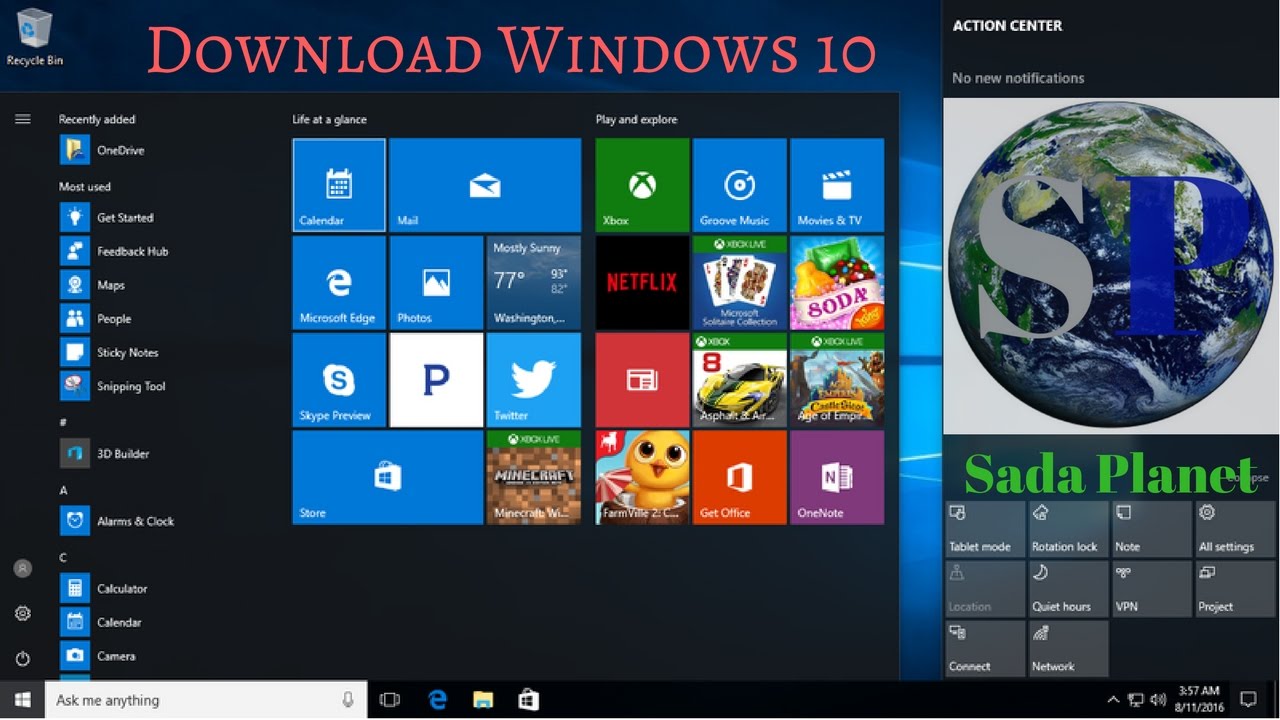The height and width of the screenshot is (720, 1280).
Task: Click the Action Center notification icon
Action: click(1249, 700)
